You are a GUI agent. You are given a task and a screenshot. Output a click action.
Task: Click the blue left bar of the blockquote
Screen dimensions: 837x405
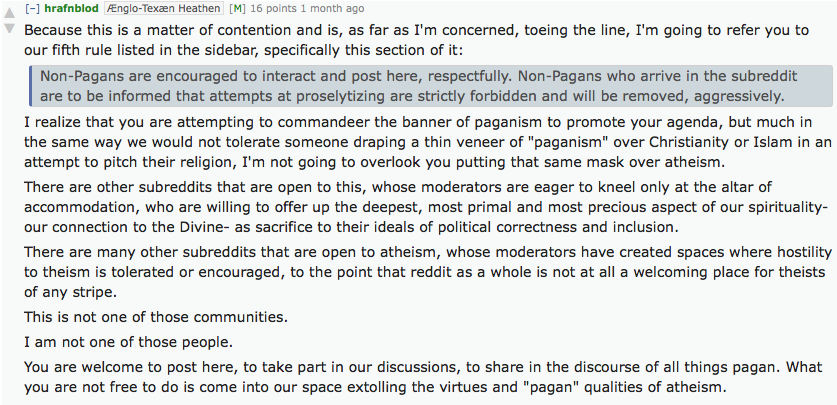(x=30, y=86)
